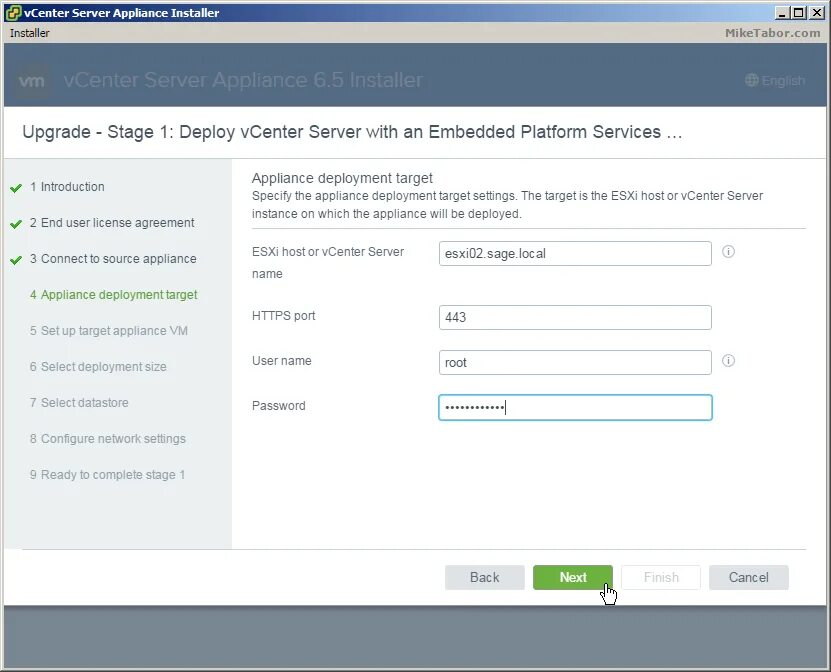Click the globe language icon
Viewport: 831px width, 672px height.
752,80
